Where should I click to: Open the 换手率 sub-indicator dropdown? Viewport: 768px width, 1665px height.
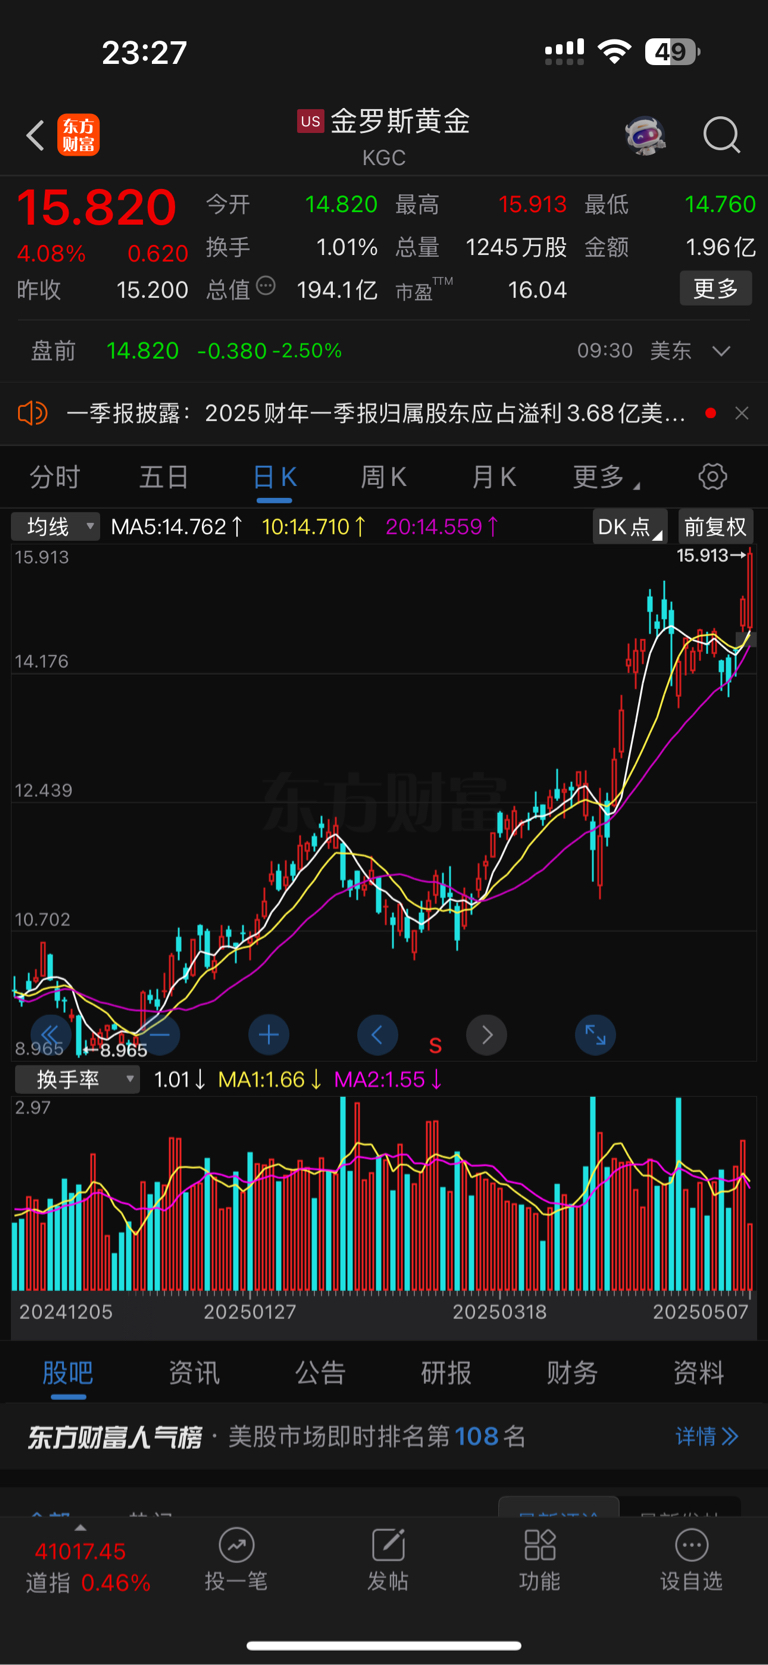[x=77, y=1080]
